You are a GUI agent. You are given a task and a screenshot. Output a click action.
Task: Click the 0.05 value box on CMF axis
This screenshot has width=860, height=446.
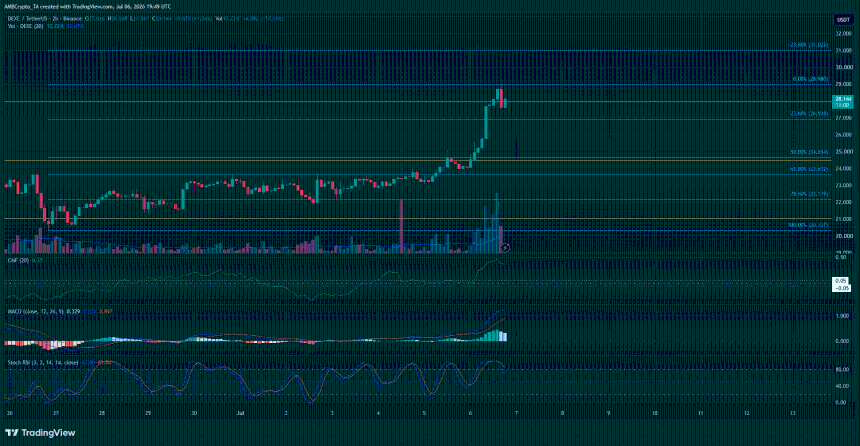click(841, 281)
